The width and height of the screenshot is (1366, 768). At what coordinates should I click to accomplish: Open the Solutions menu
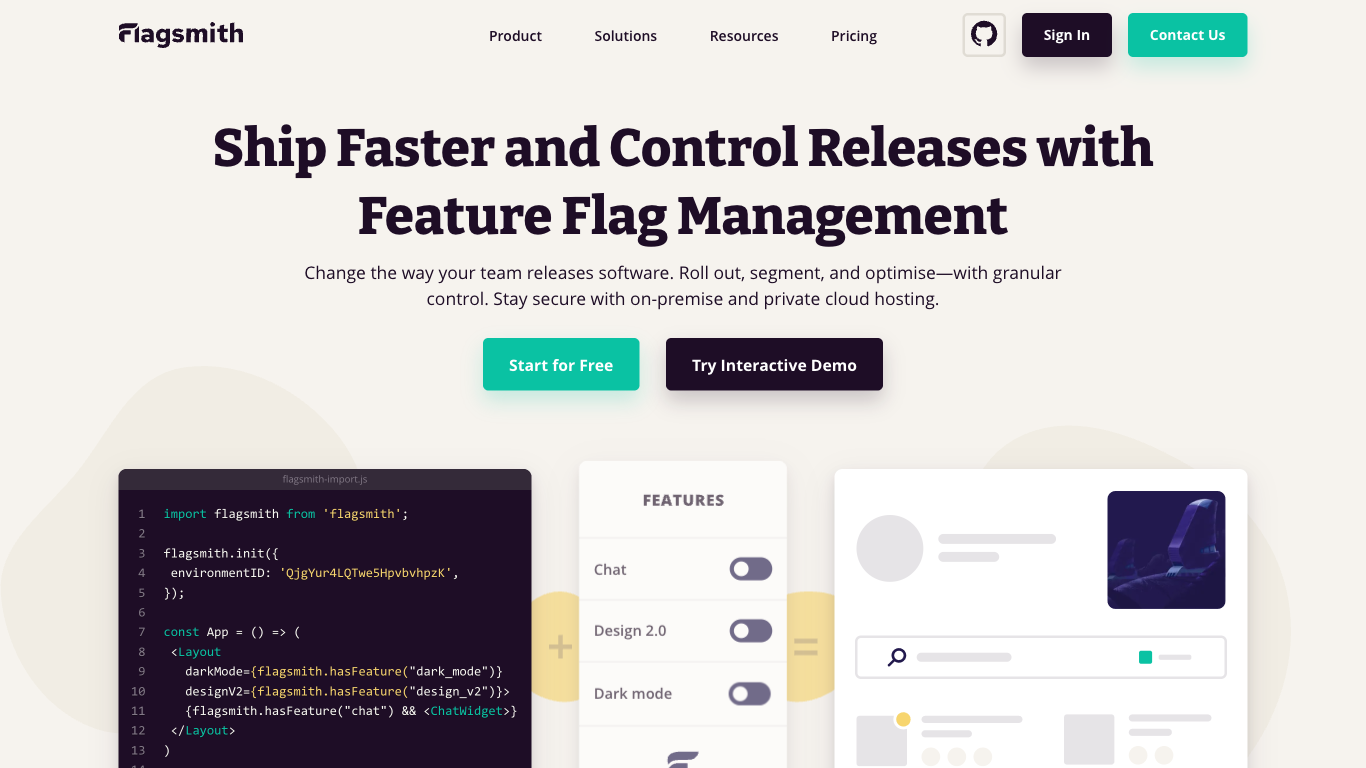pyautogui.click(x=626, y=36)
